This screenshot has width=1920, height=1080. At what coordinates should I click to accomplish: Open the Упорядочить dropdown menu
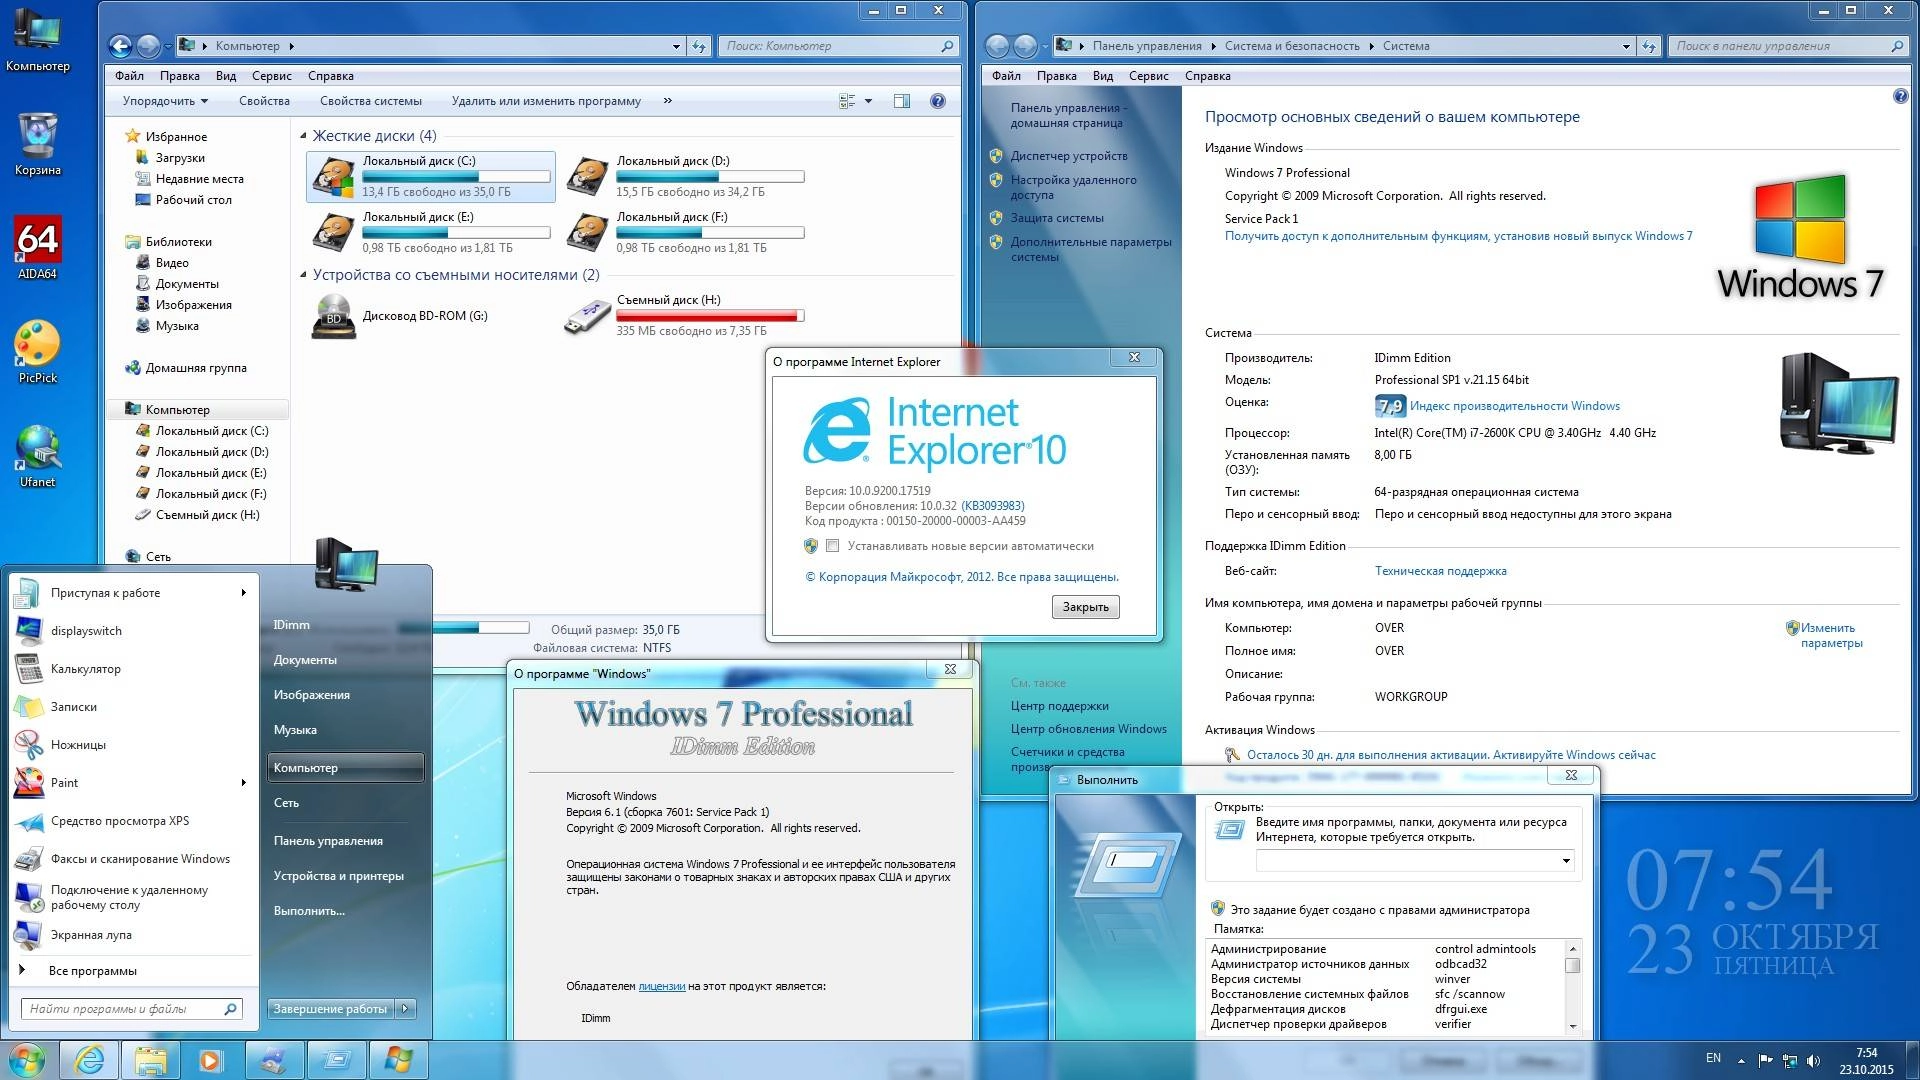click(x=165, y=101)
